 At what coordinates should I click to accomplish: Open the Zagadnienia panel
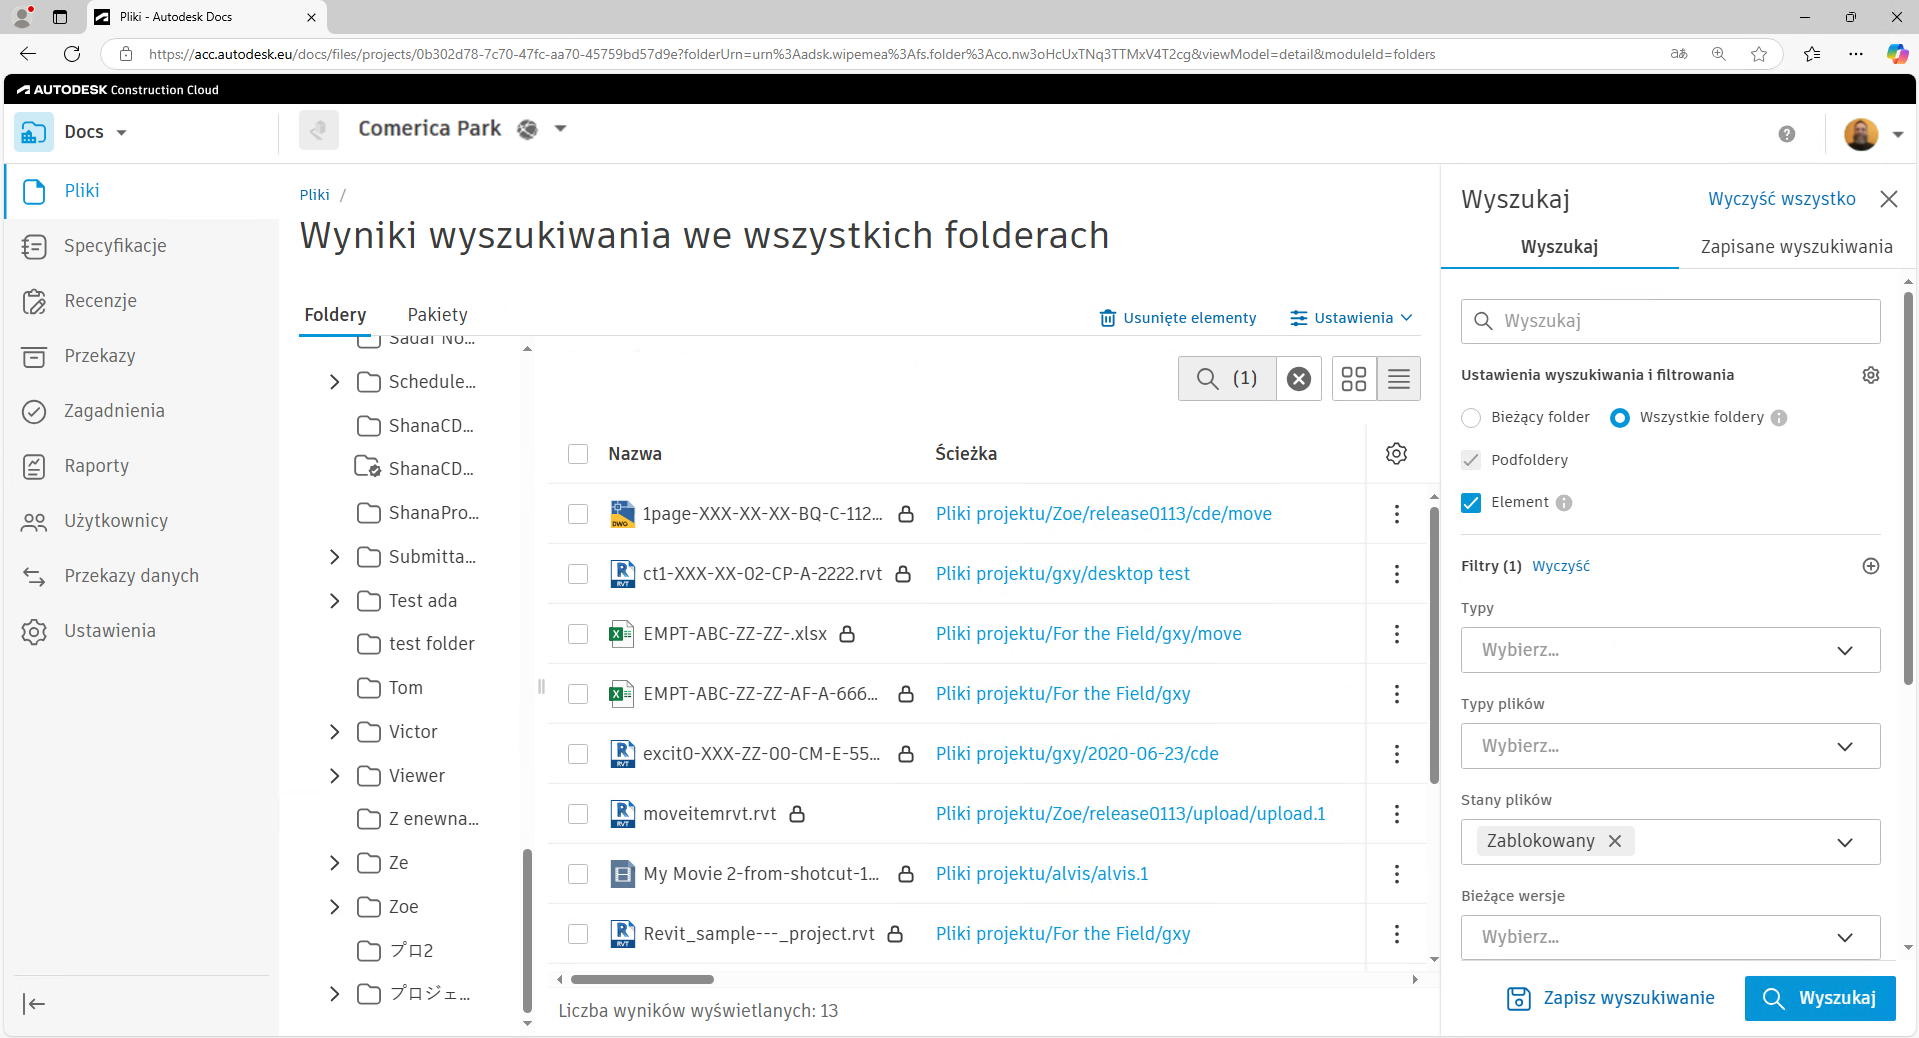(x=113, y=410)
